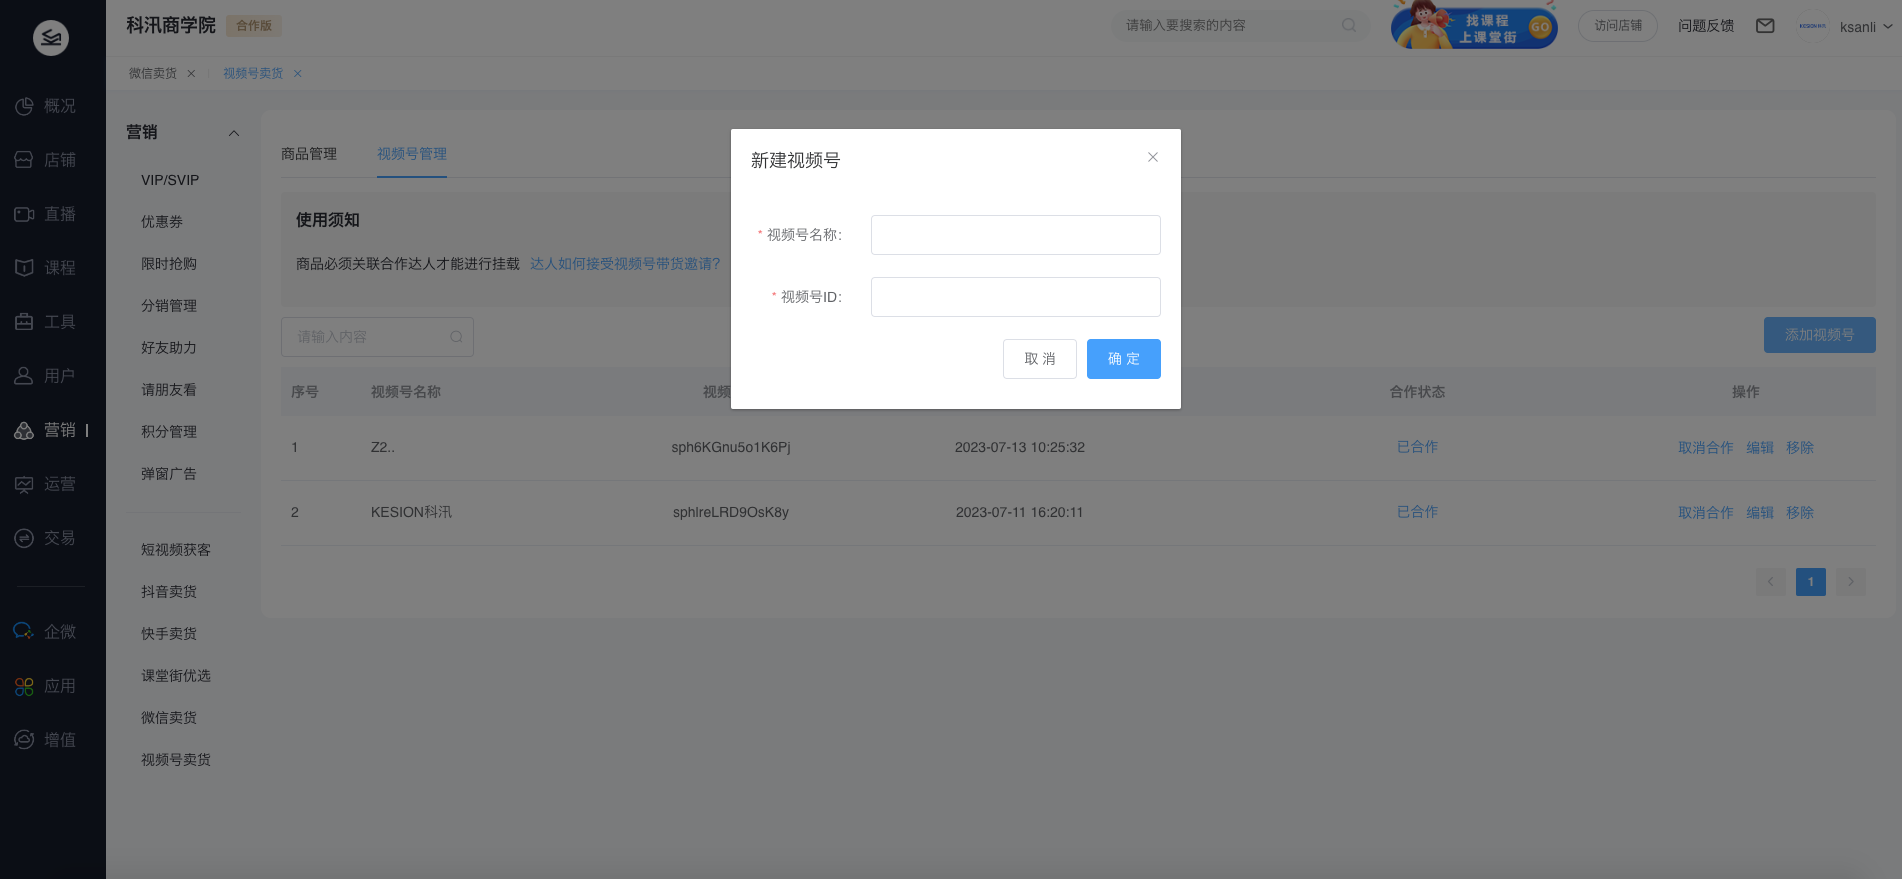Select 抖音卖货 in the marketing menu

coord(169,592)
